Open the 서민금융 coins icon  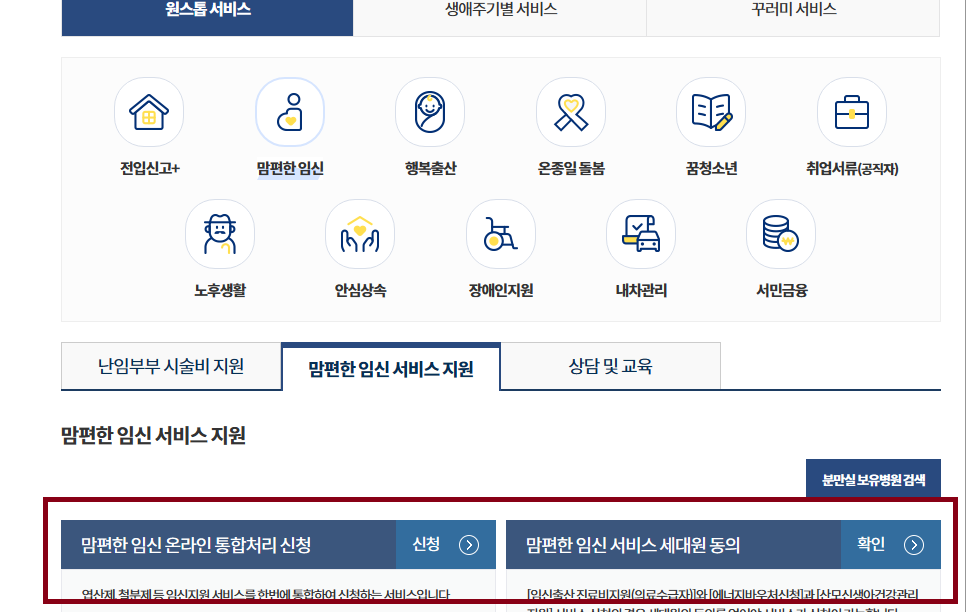781,232
